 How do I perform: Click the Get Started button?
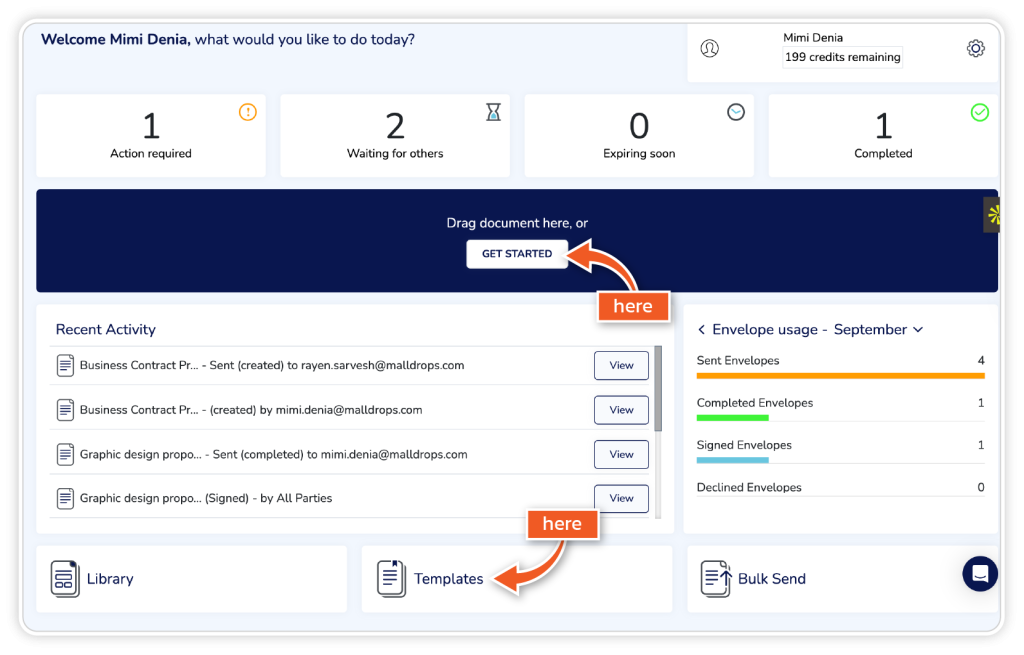point(517,254)
